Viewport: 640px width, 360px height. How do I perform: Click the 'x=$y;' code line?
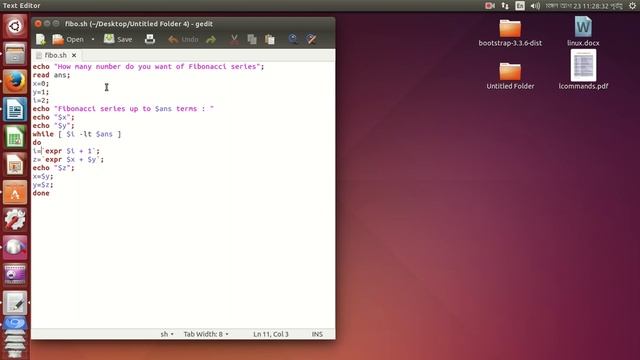point(43,176)
